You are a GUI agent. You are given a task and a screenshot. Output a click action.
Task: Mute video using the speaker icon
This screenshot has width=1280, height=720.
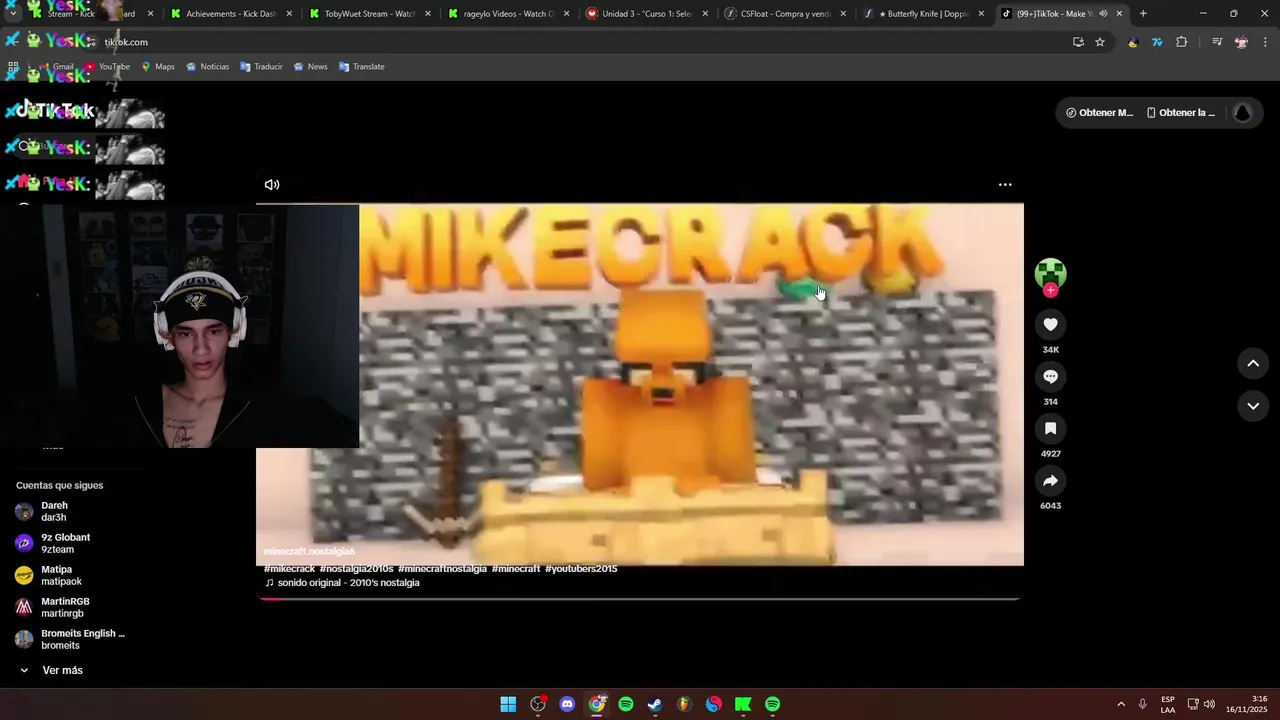click(272, 185)
